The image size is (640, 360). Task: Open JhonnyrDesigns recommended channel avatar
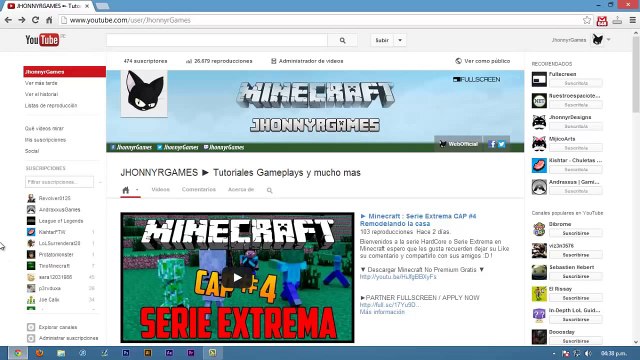[539, 122]
